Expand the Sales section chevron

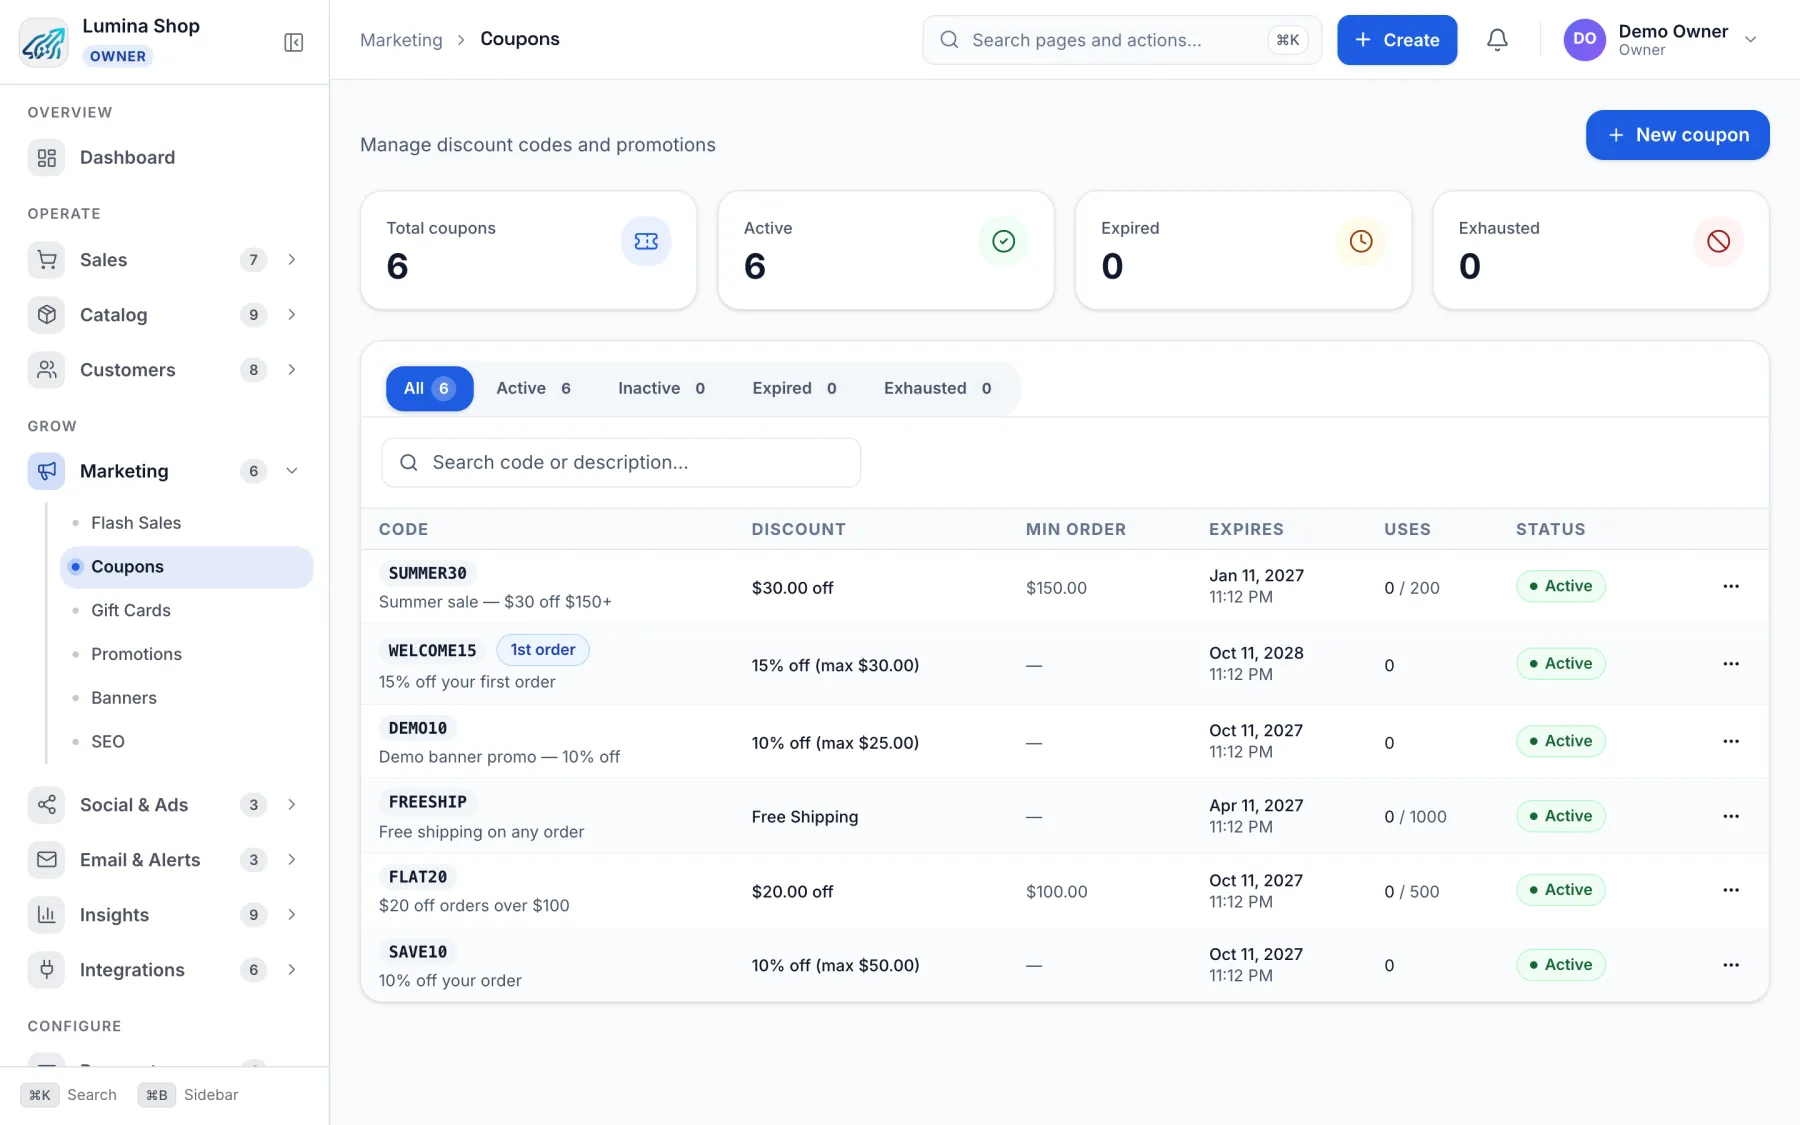click(x=292, y=260)
